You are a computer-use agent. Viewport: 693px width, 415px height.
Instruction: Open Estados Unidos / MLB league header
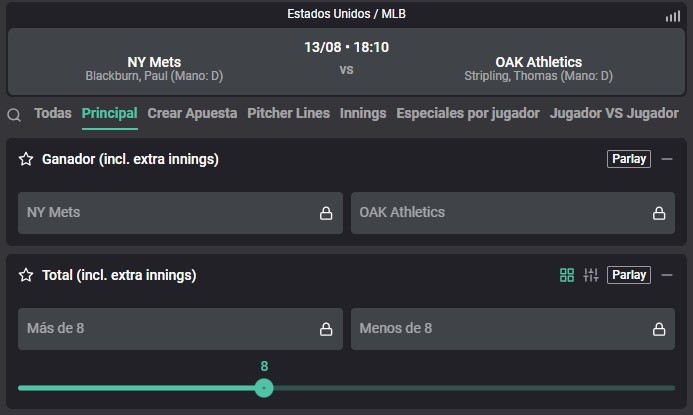pos(346,14)
